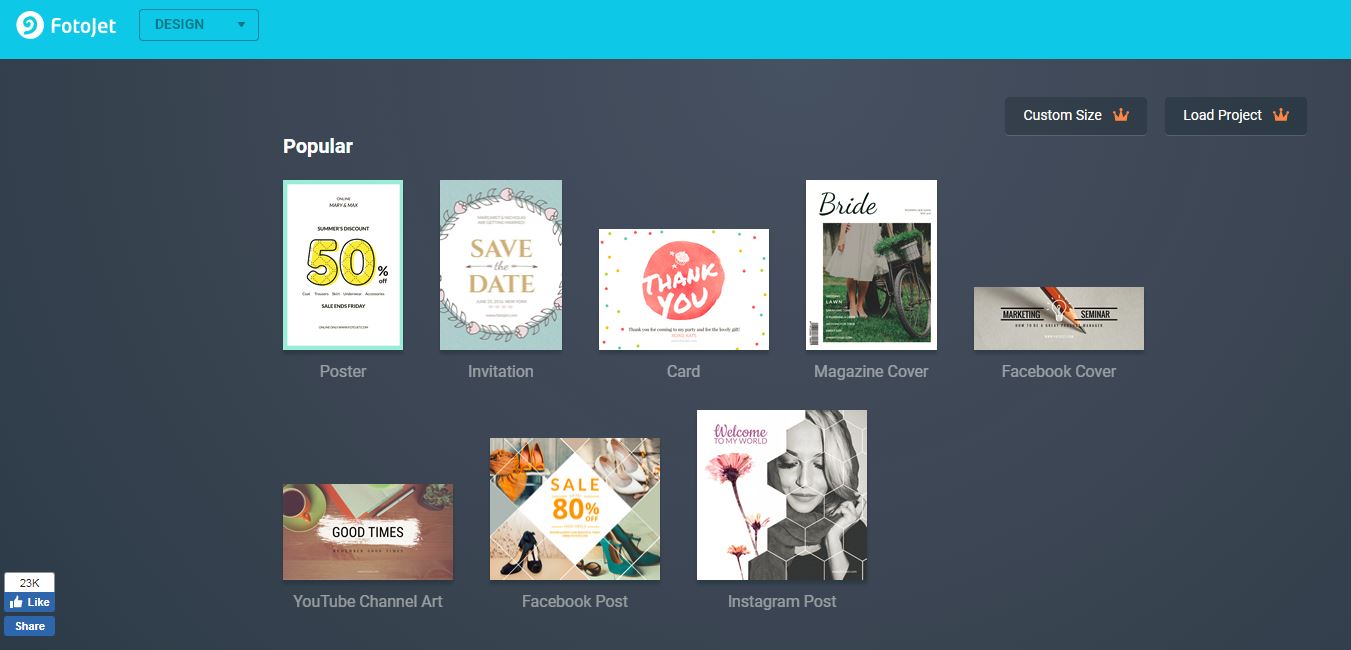The width and height of the screenshot is (1351, 650).
Task: Click the Facebook Share button
Action: tap(30, 626)
